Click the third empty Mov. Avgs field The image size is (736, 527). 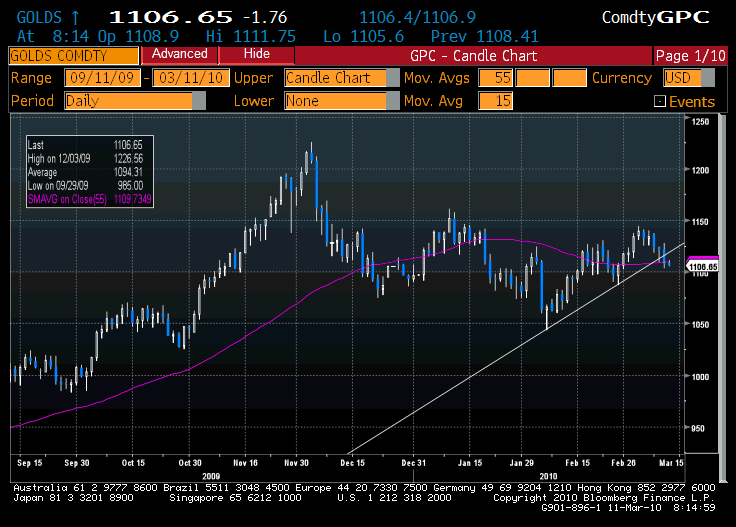569,78
